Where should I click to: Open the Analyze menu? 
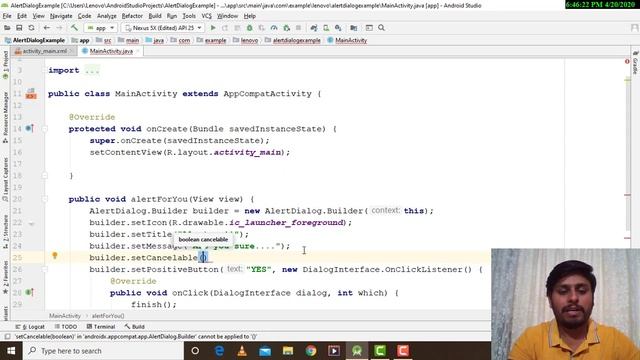tap(107, 16)
